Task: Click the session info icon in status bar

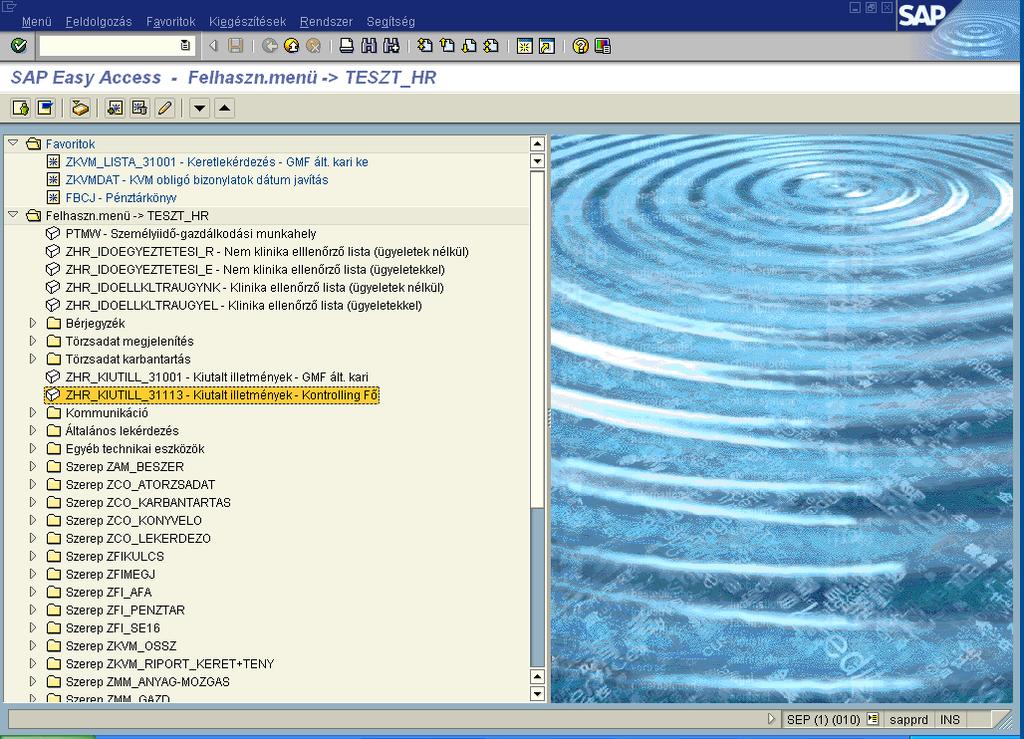Action: (x=872, y=719)
